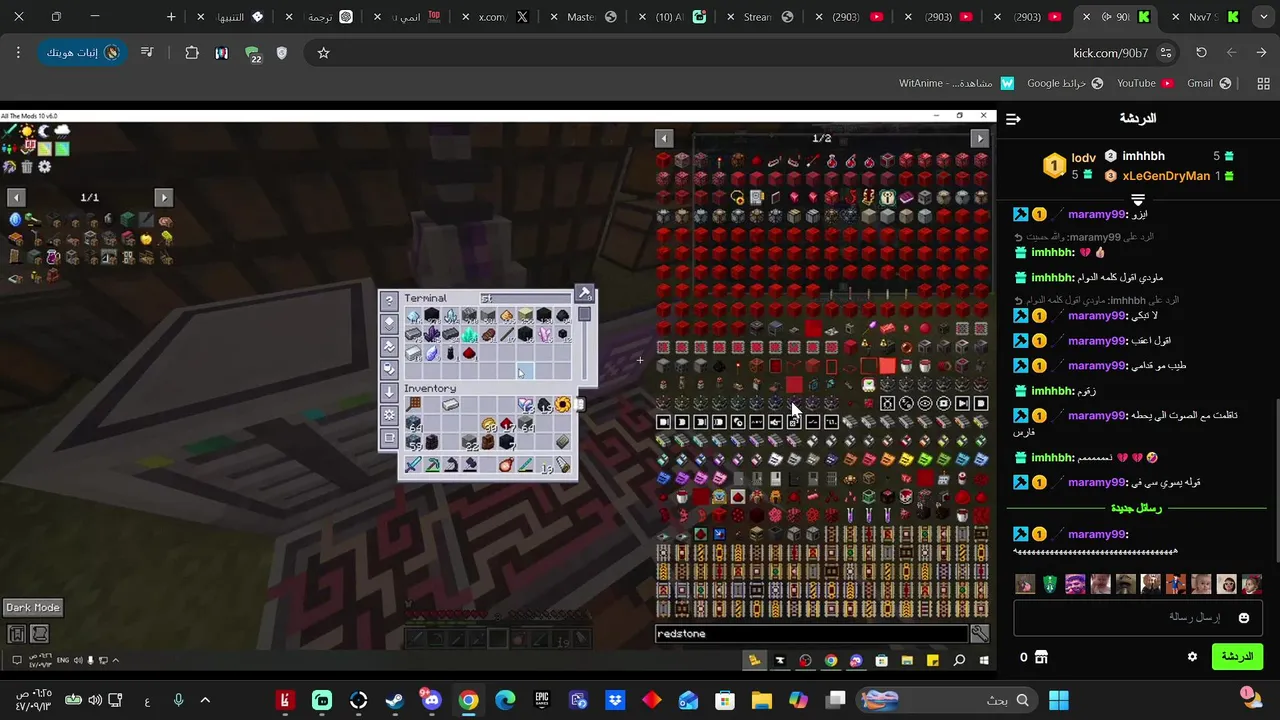
Task: Toggle Dark Mode button in game
Action: click(32, 607)
